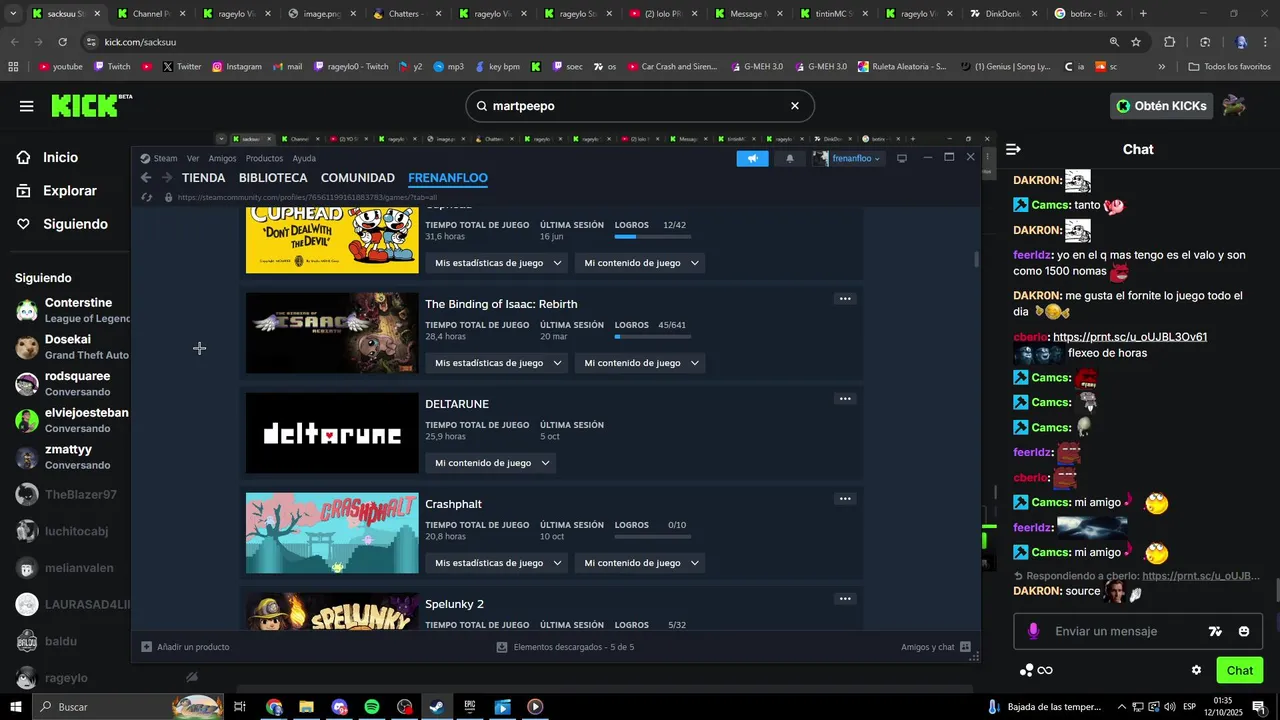Open Steam menu in Steam window
The image size is (1280, 720).
tap(159, 158)
